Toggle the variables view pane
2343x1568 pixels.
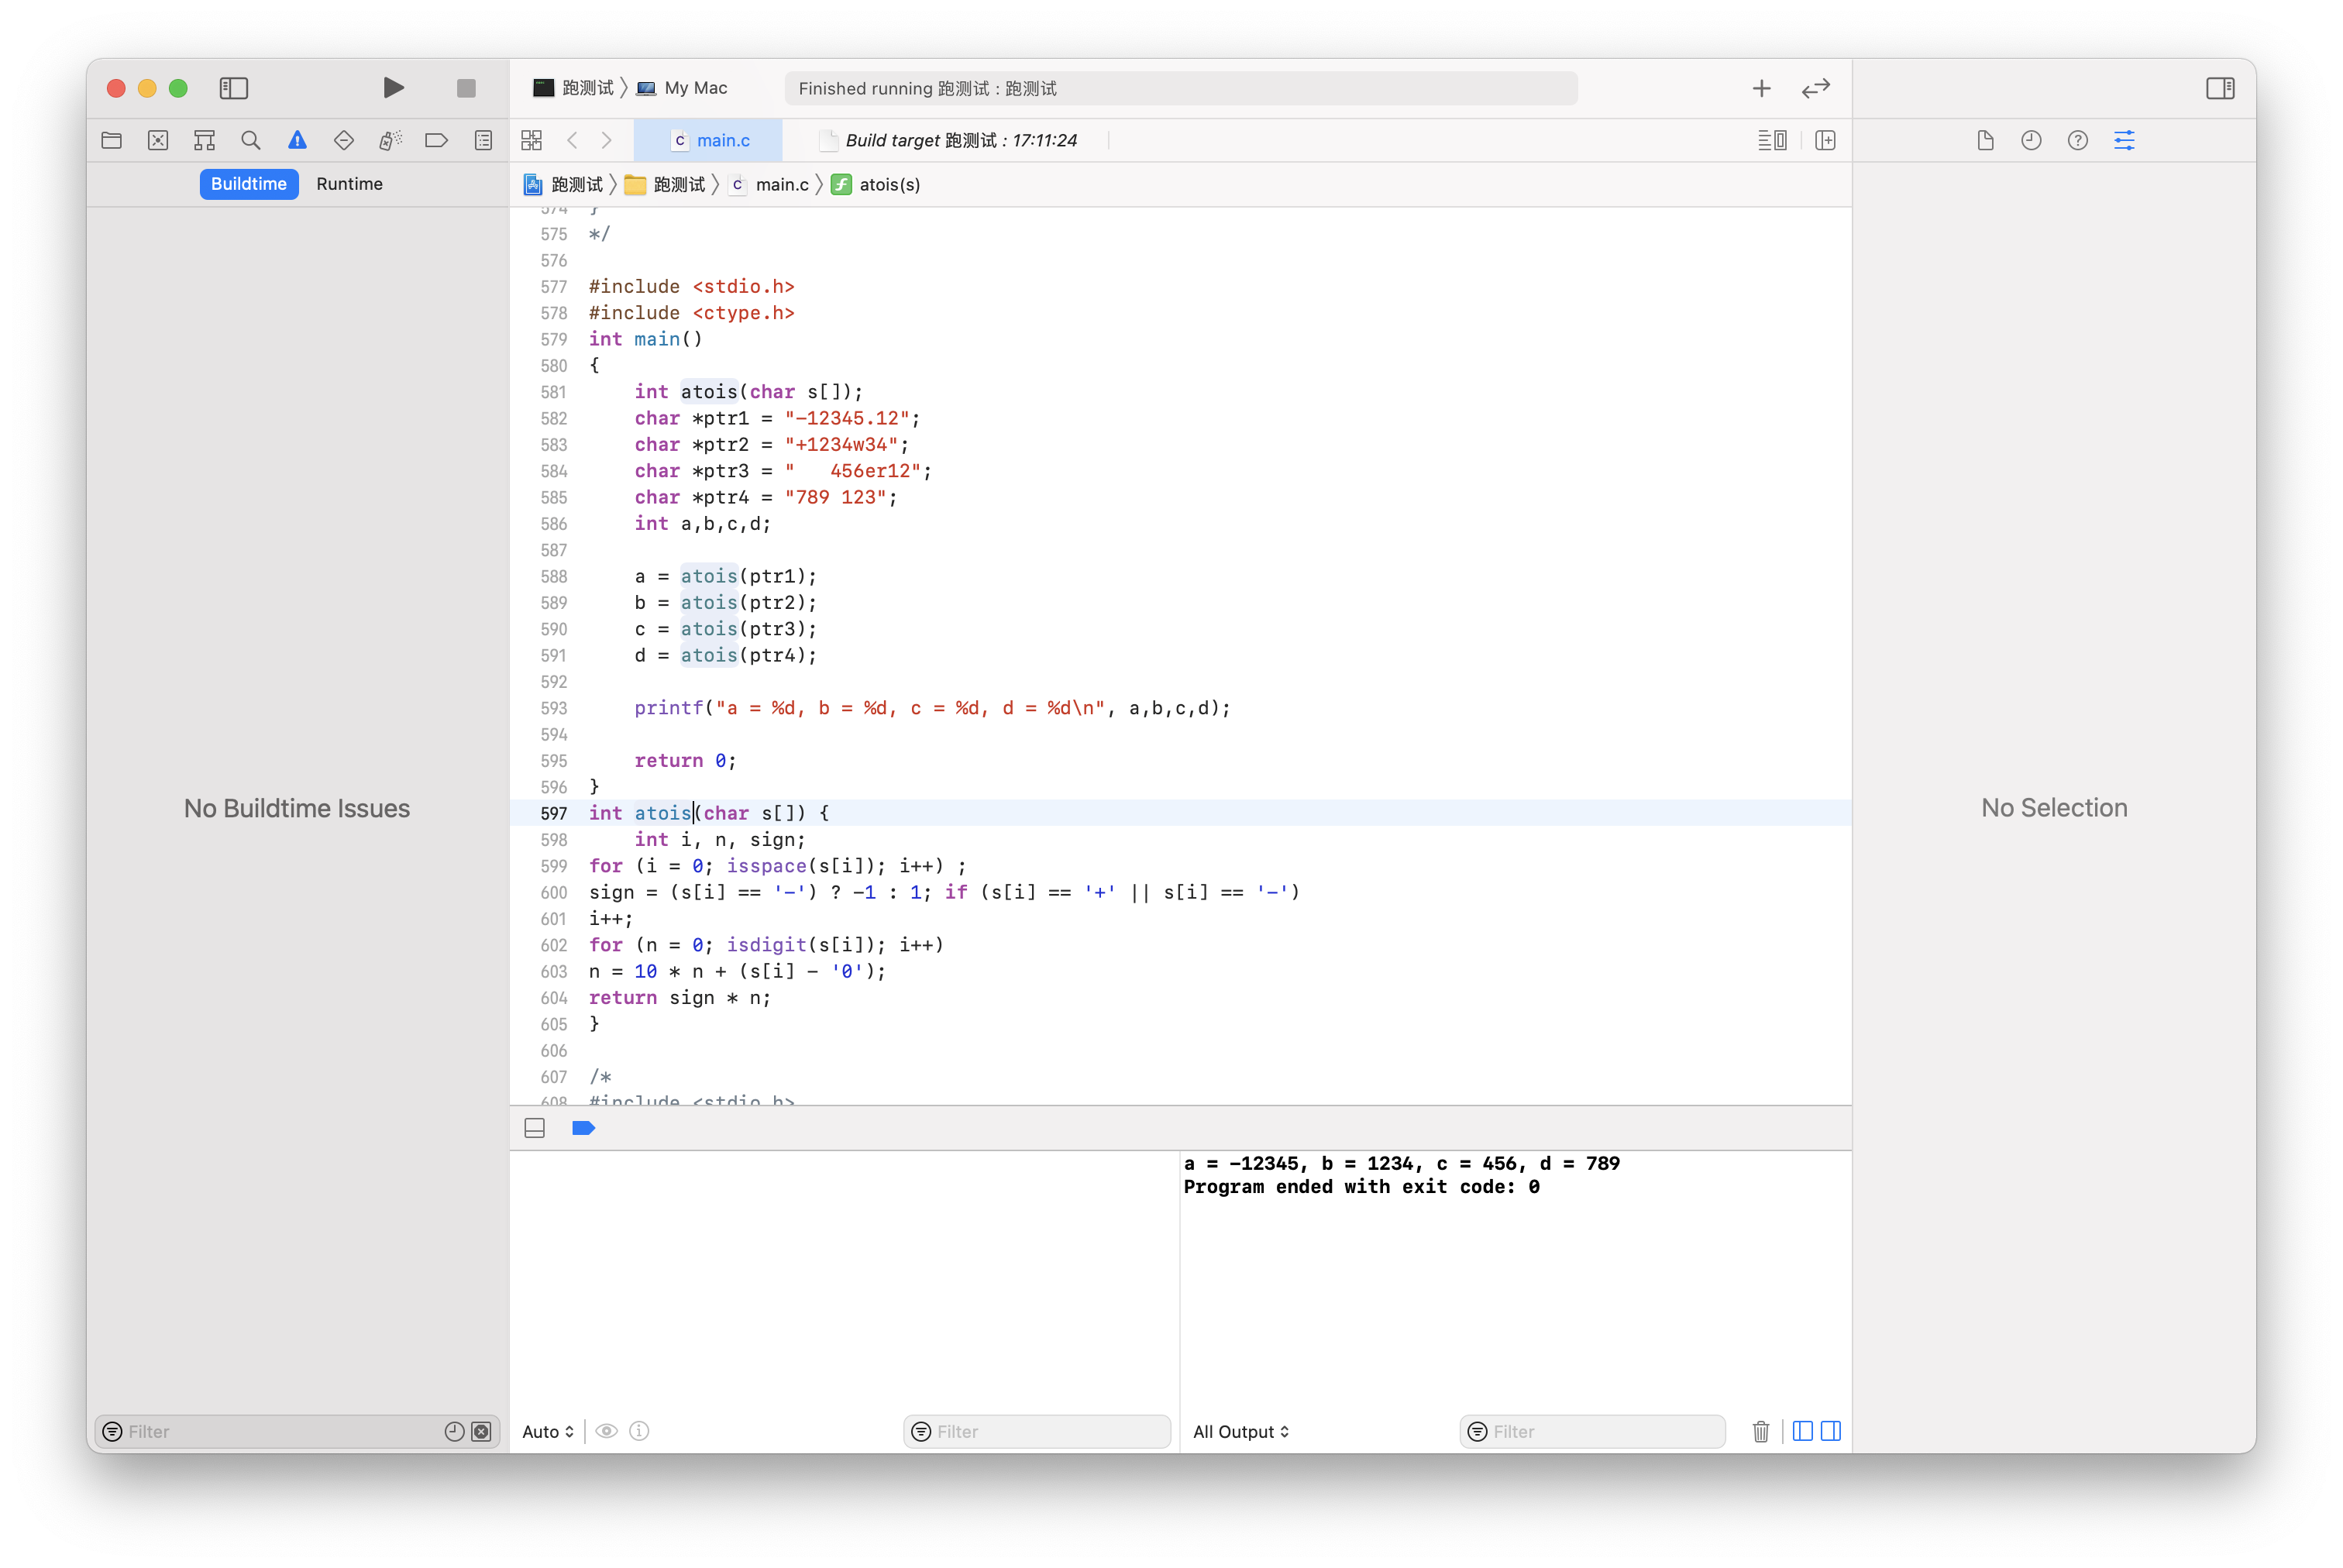click(1802, 1431)
